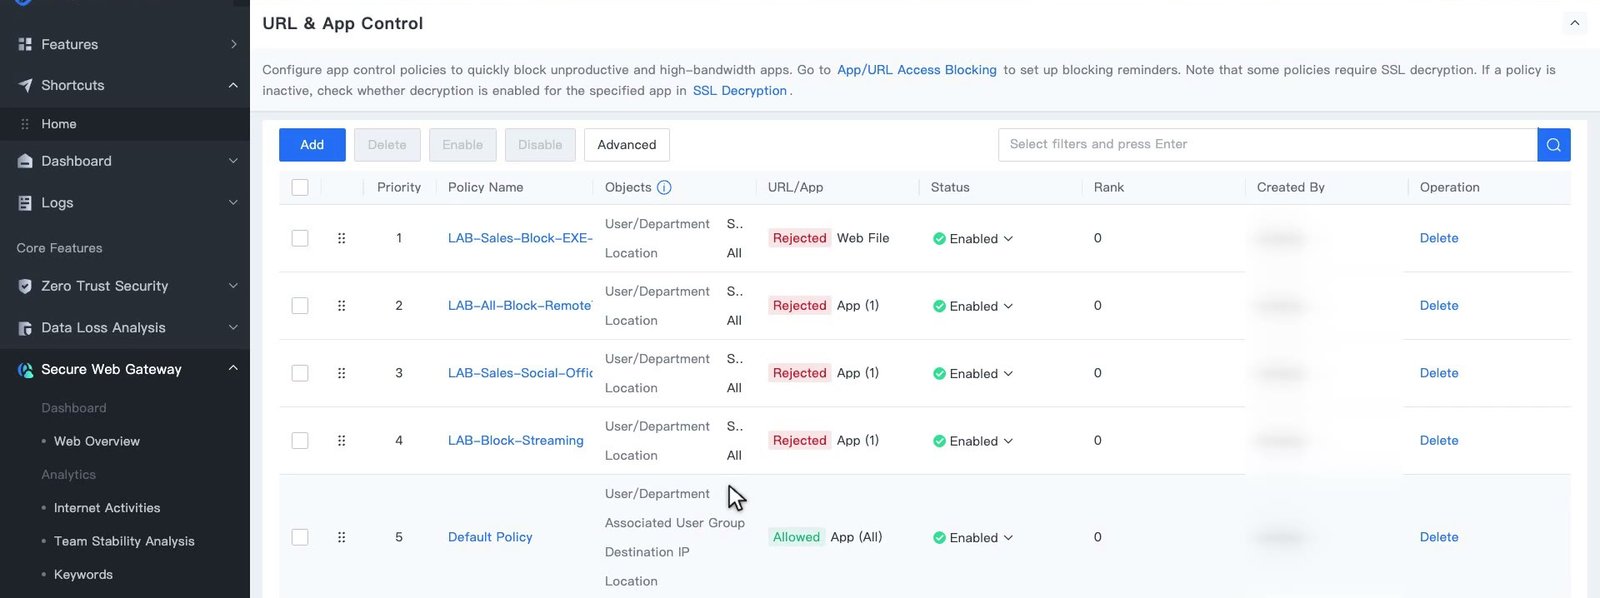1600x598 pixels.
Task: Collapse Secure Web Gateway chevron
Action: click(x=233, y=369)
